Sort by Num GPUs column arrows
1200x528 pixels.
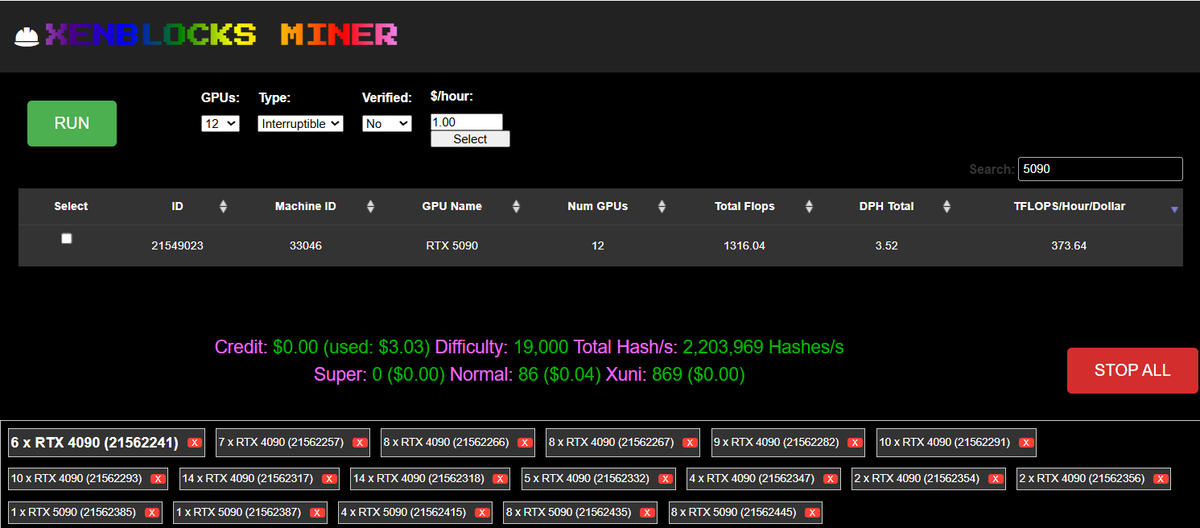(662, 207)
